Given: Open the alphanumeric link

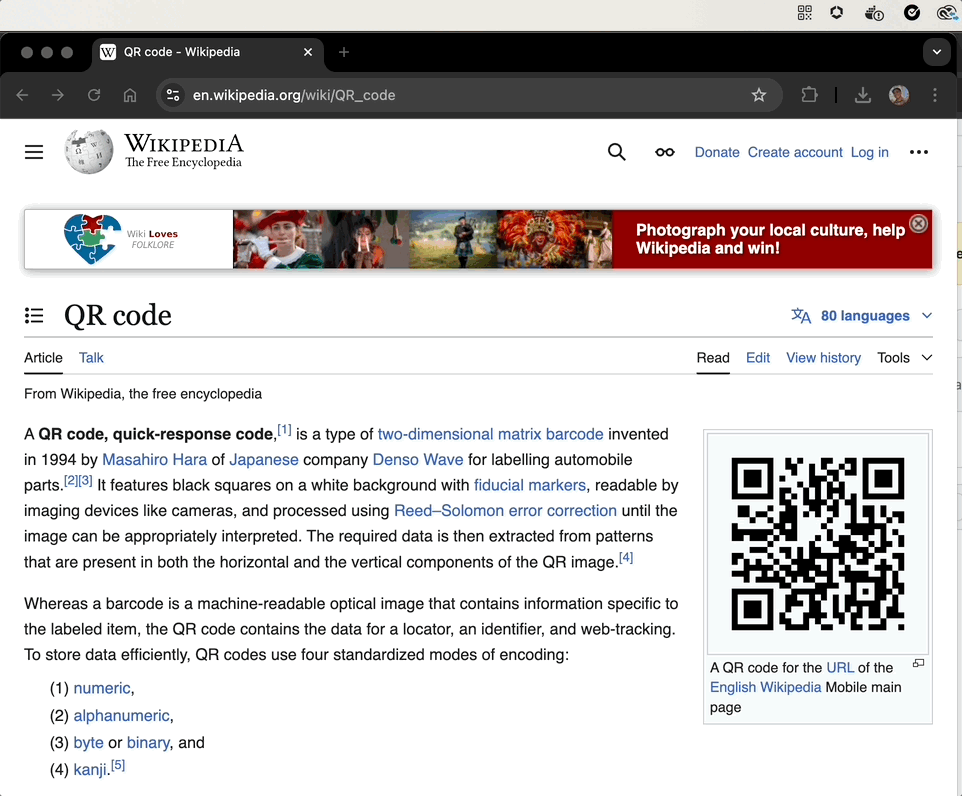Looking at the screenshot, I should pos(121,716).
